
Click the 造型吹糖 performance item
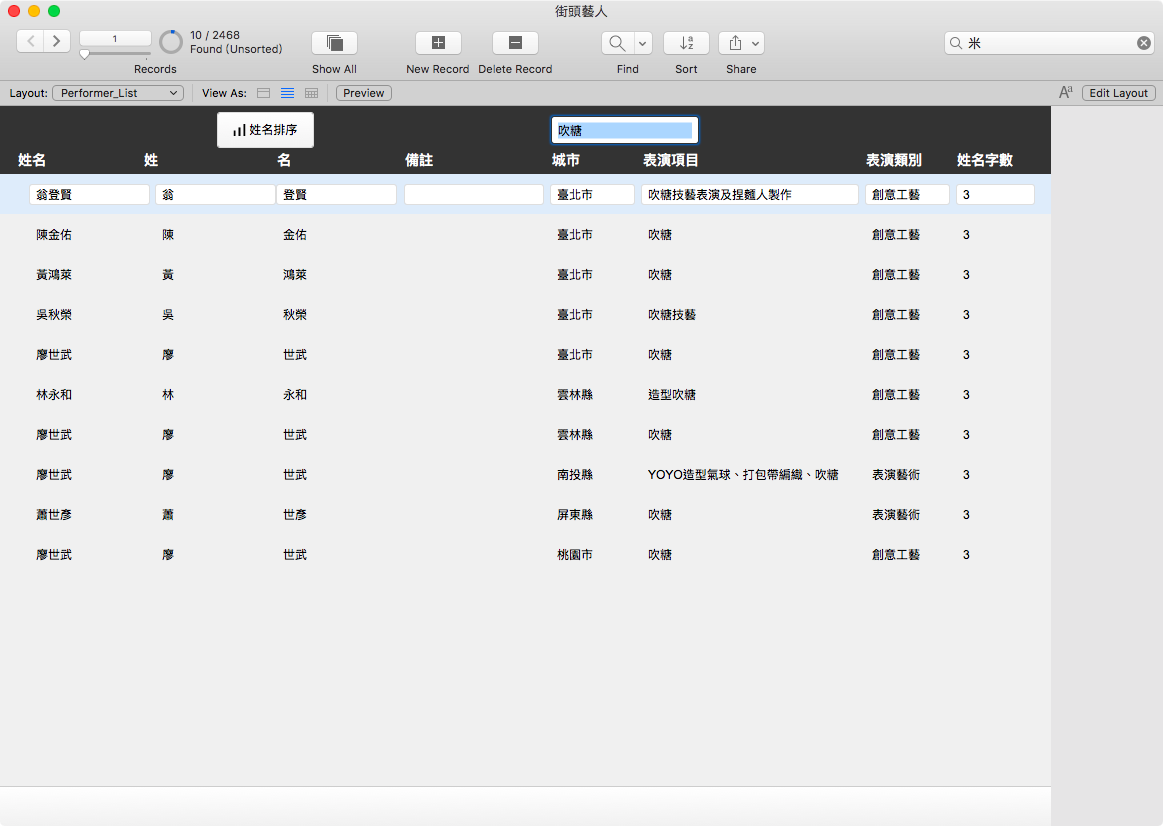coord(672,394)
